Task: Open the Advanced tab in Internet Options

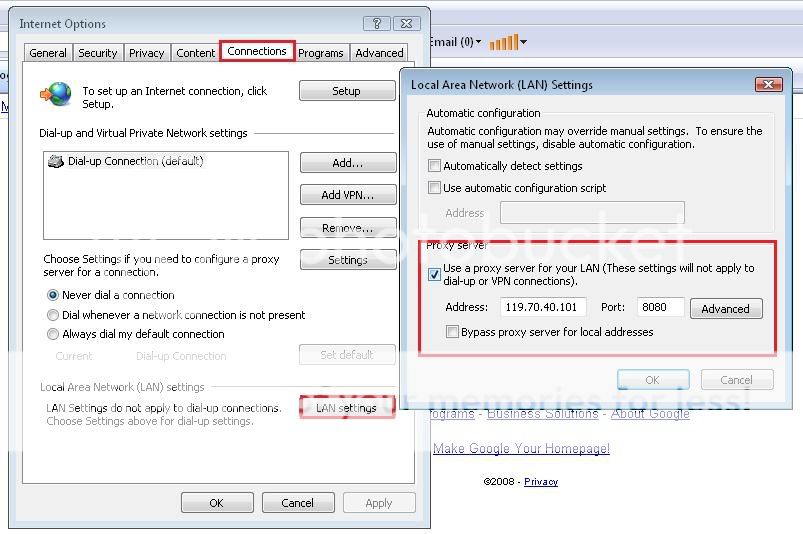Action: [379, 53]
